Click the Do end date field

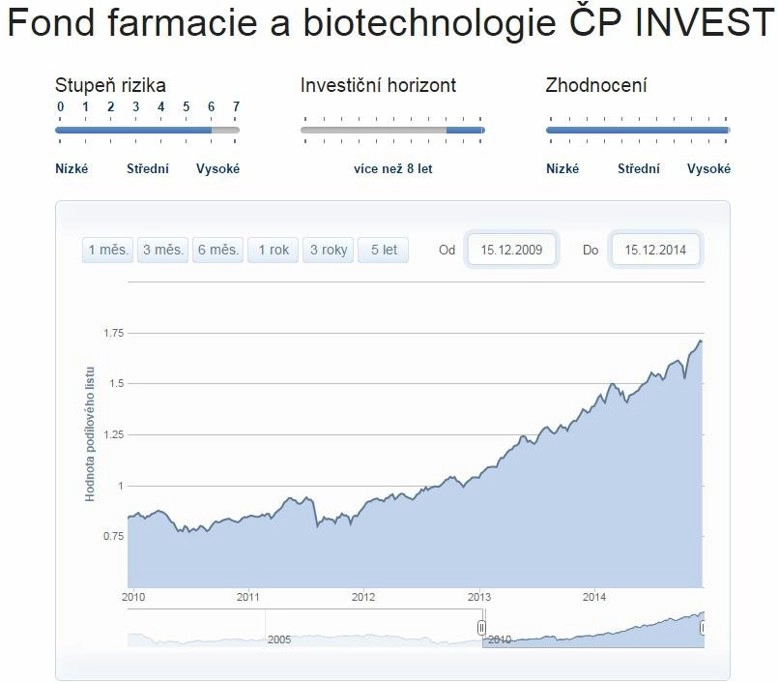tap(655, 250)
